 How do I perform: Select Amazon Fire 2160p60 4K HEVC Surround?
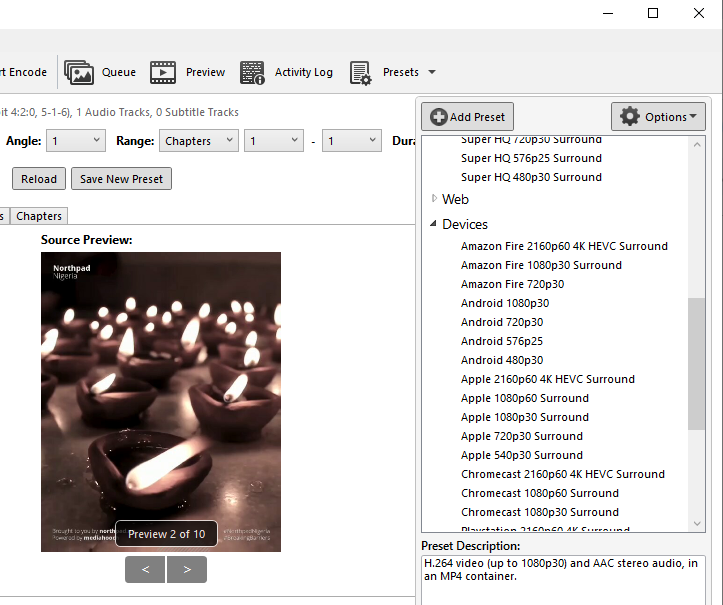tap(564, 246)
